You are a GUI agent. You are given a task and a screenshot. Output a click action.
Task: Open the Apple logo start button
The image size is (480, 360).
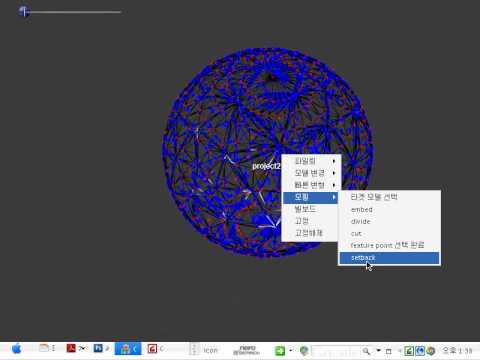(16, 349)
